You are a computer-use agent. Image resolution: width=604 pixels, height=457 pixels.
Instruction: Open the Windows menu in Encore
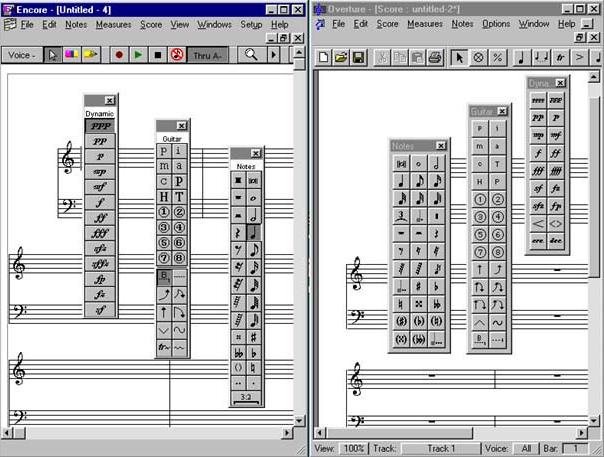214,25
